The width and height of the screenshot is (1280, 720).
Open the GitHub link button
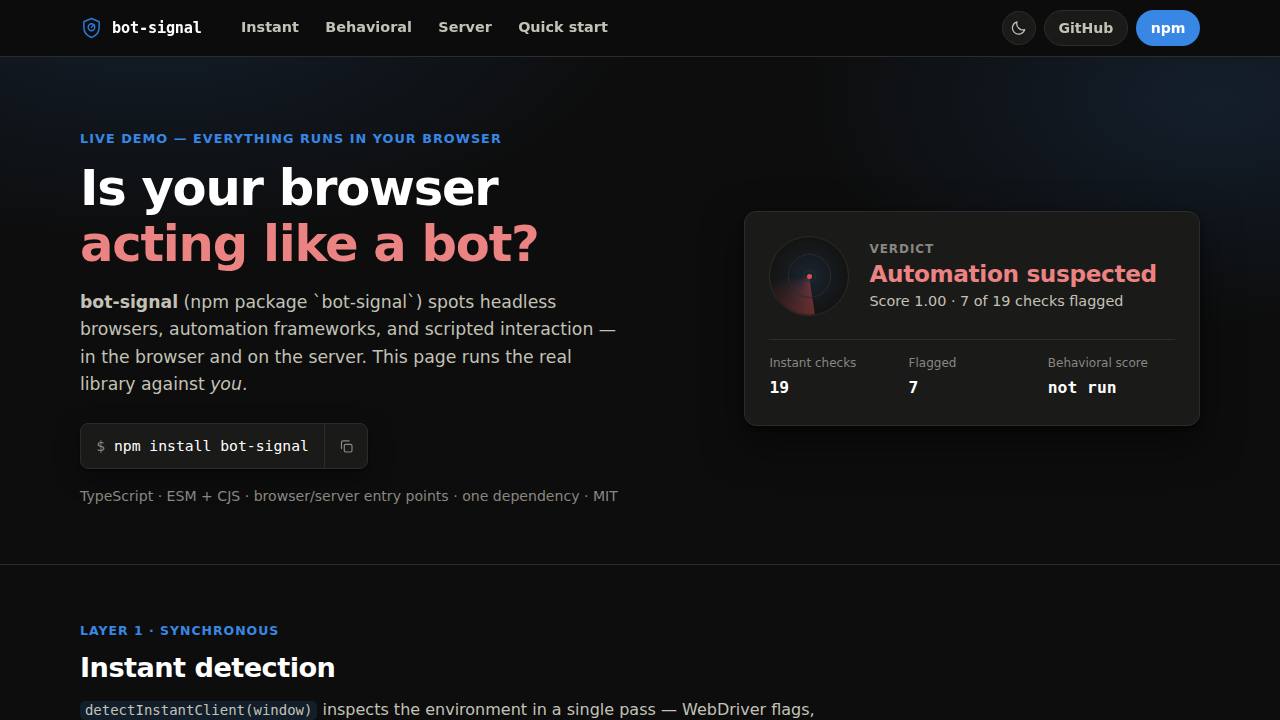tap(1086, 28)
